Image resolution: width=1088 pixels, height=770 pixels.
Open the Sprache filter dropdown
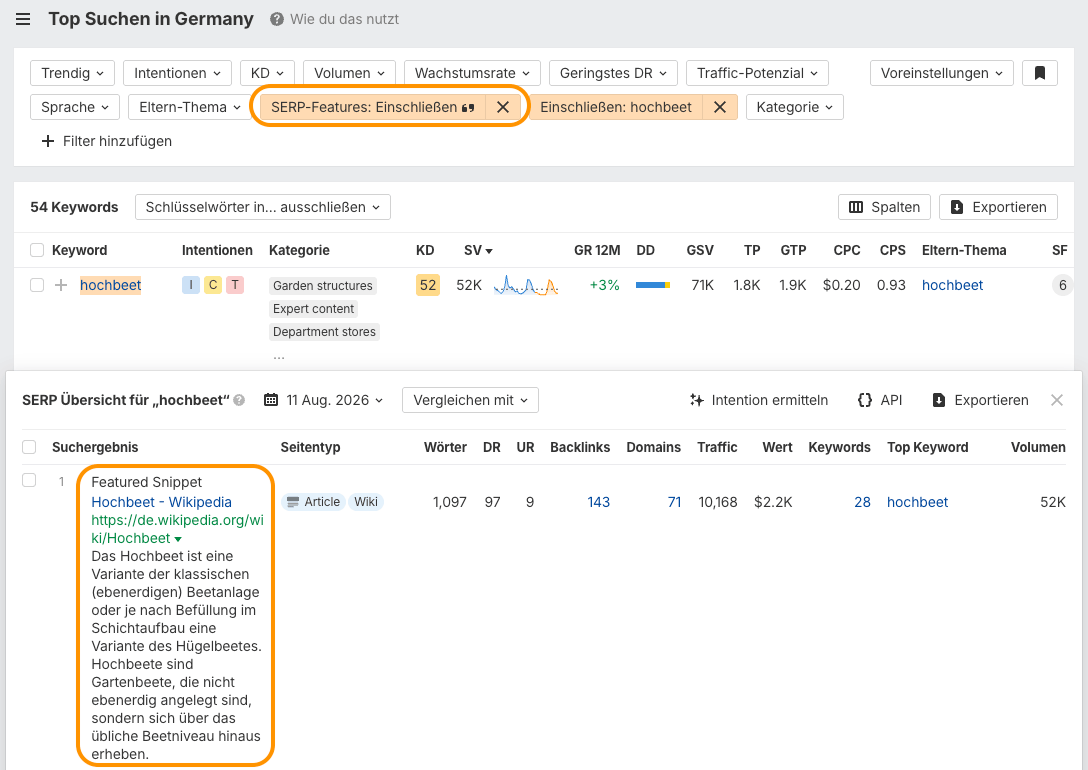[x=75, y=107]
